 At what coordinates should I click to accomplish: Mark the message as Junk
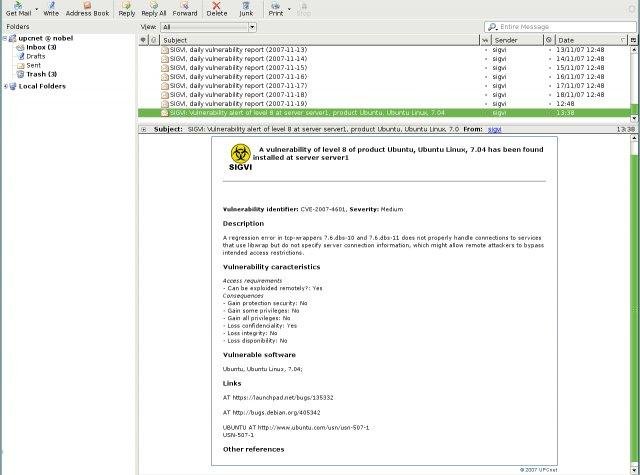coord(246,9)
